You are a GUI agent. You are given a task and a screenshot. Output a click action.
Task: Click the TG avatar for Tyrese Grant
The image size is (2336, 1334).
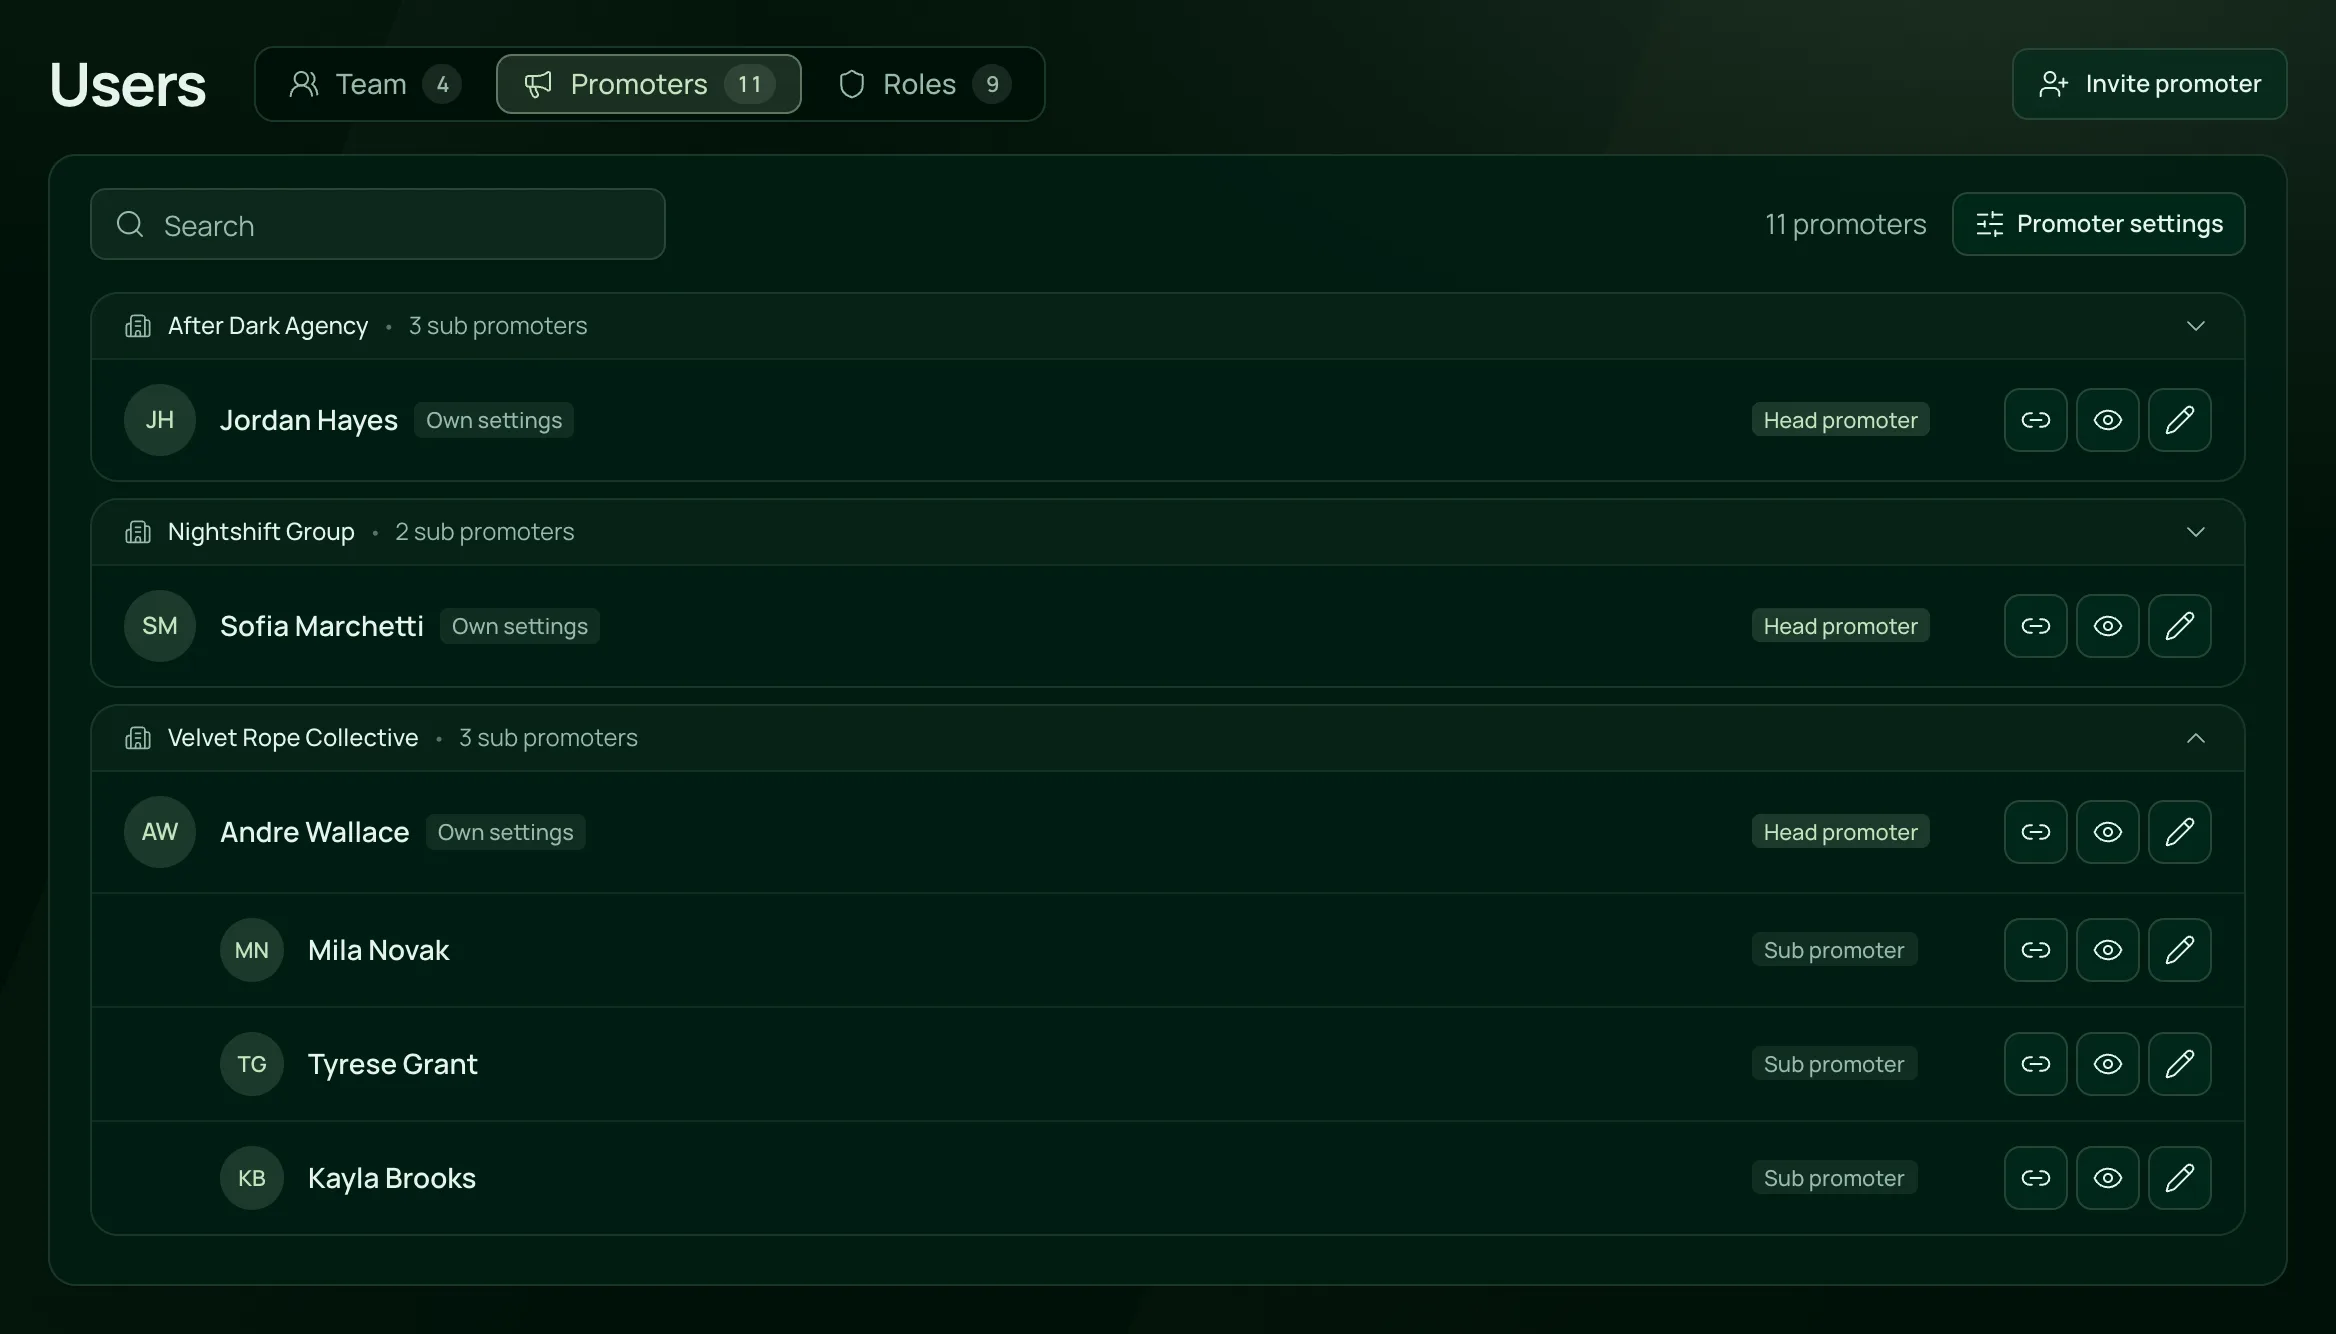tap(252, 1064)
